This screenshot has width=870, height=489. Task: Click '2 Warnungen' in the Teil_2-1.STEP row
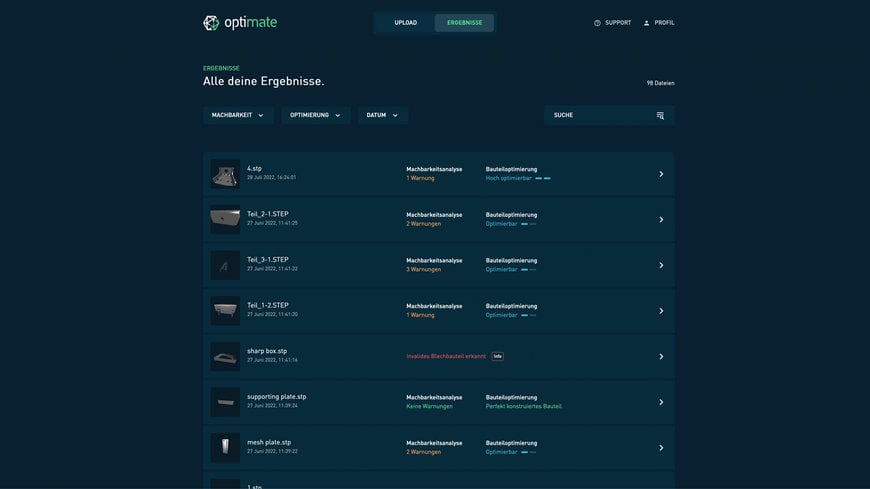(423, 224)
